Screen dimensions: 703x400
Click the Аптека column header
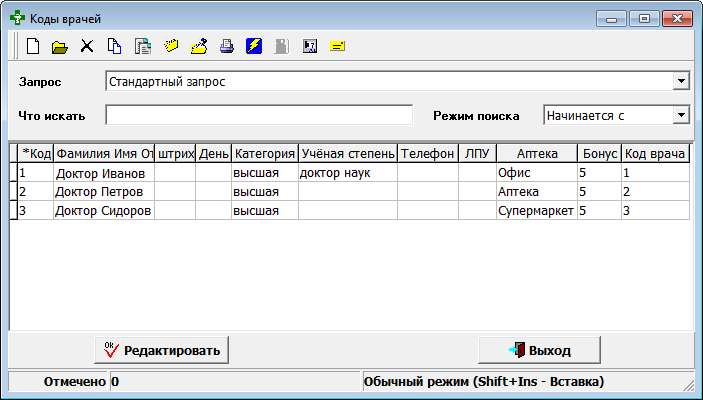click(x=536, y=154)
